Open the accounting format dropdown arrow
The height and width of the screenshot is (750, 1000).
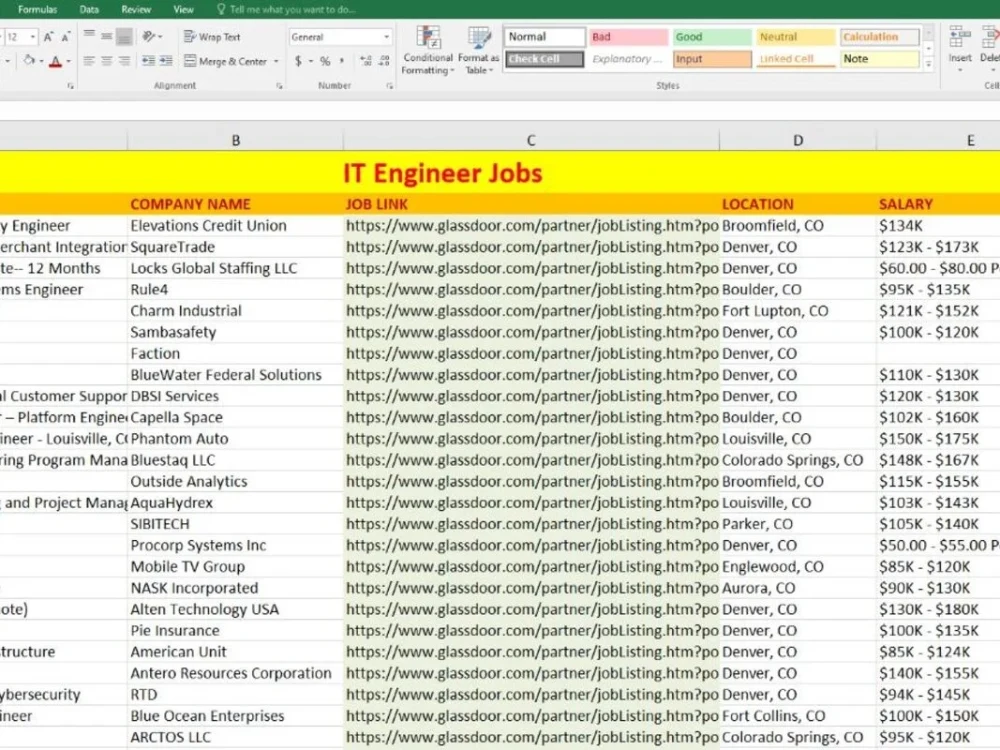(311, 61)
